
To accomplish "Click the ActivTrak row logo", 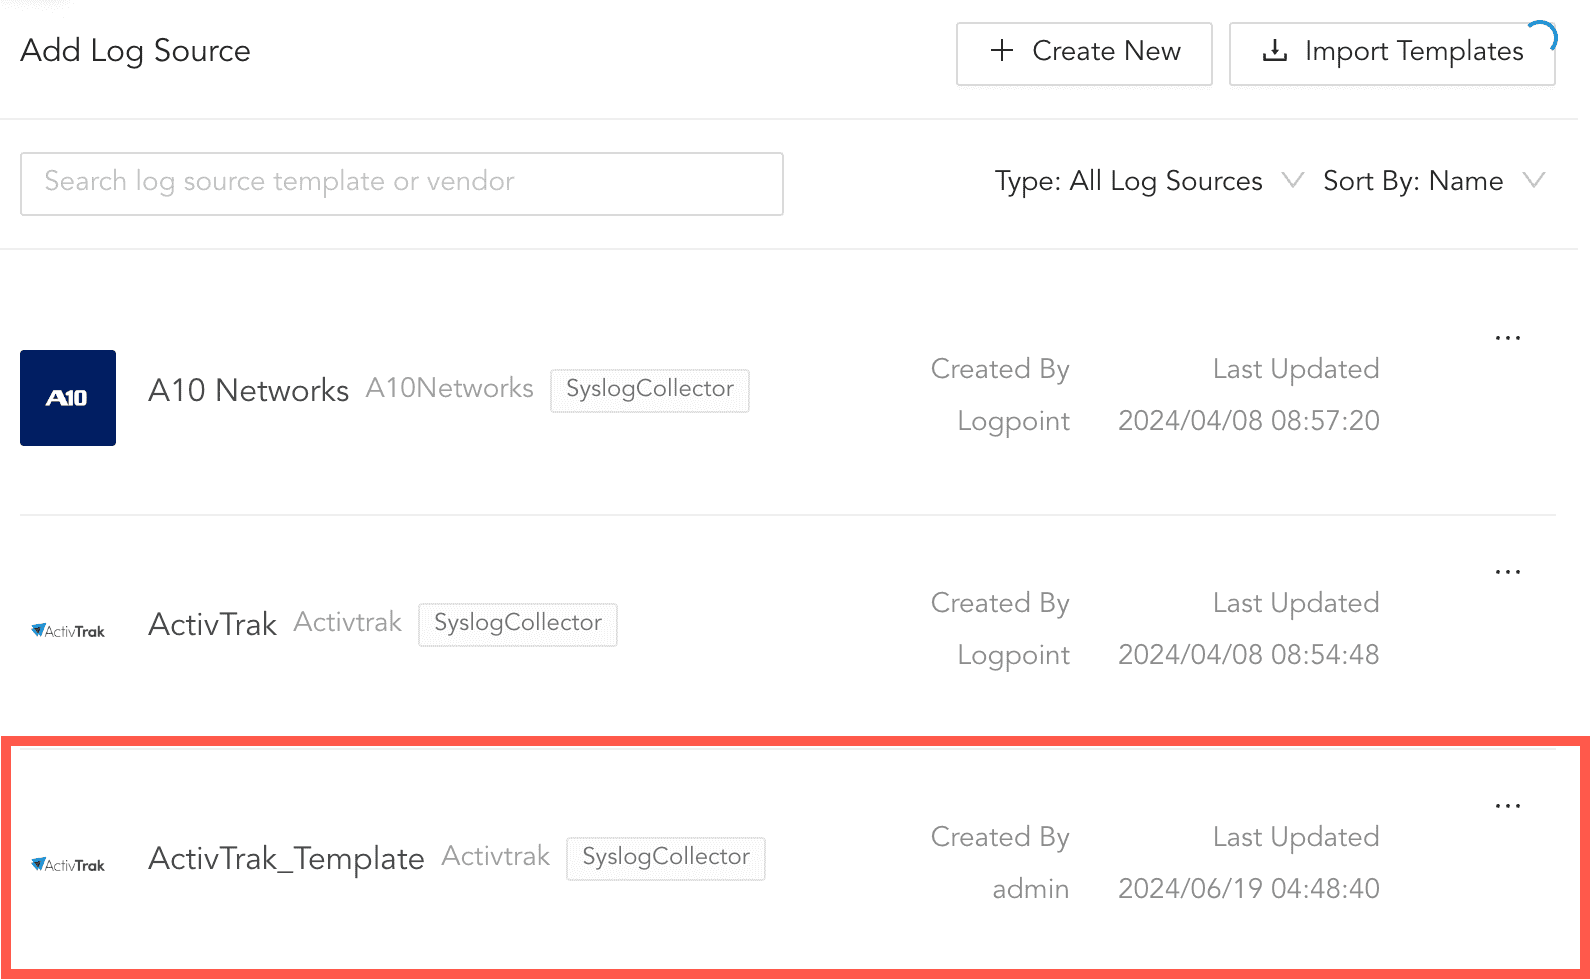I will pos(68,631).
